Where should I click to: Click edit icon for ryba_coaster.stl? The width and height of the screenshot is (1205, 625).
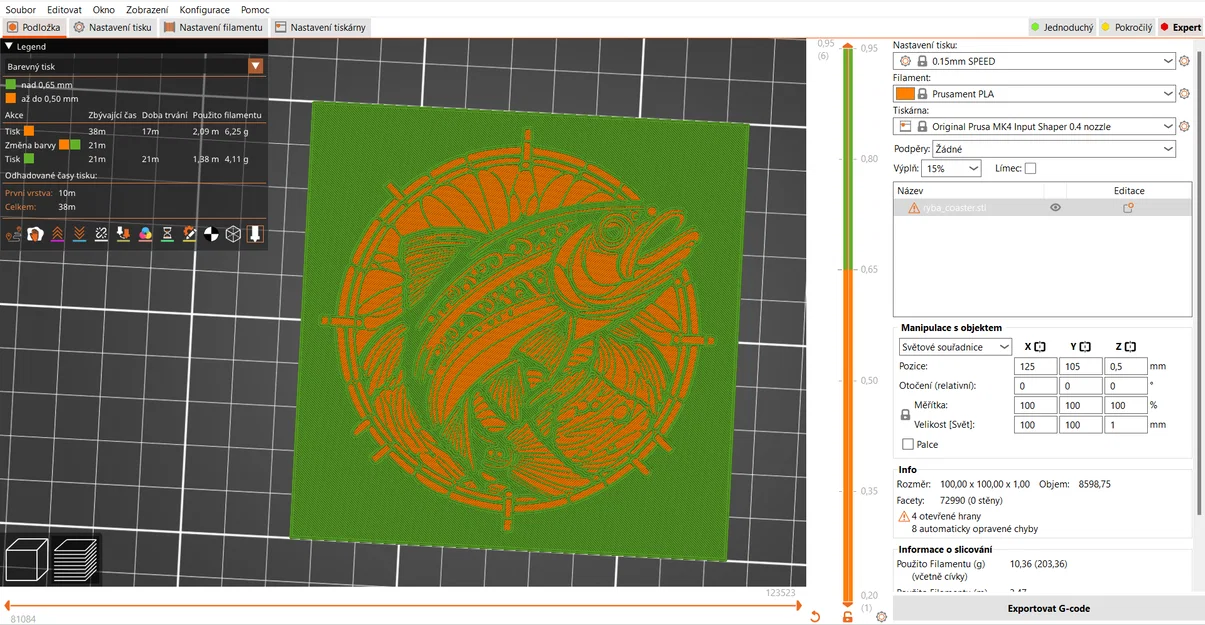point(1129,208)
